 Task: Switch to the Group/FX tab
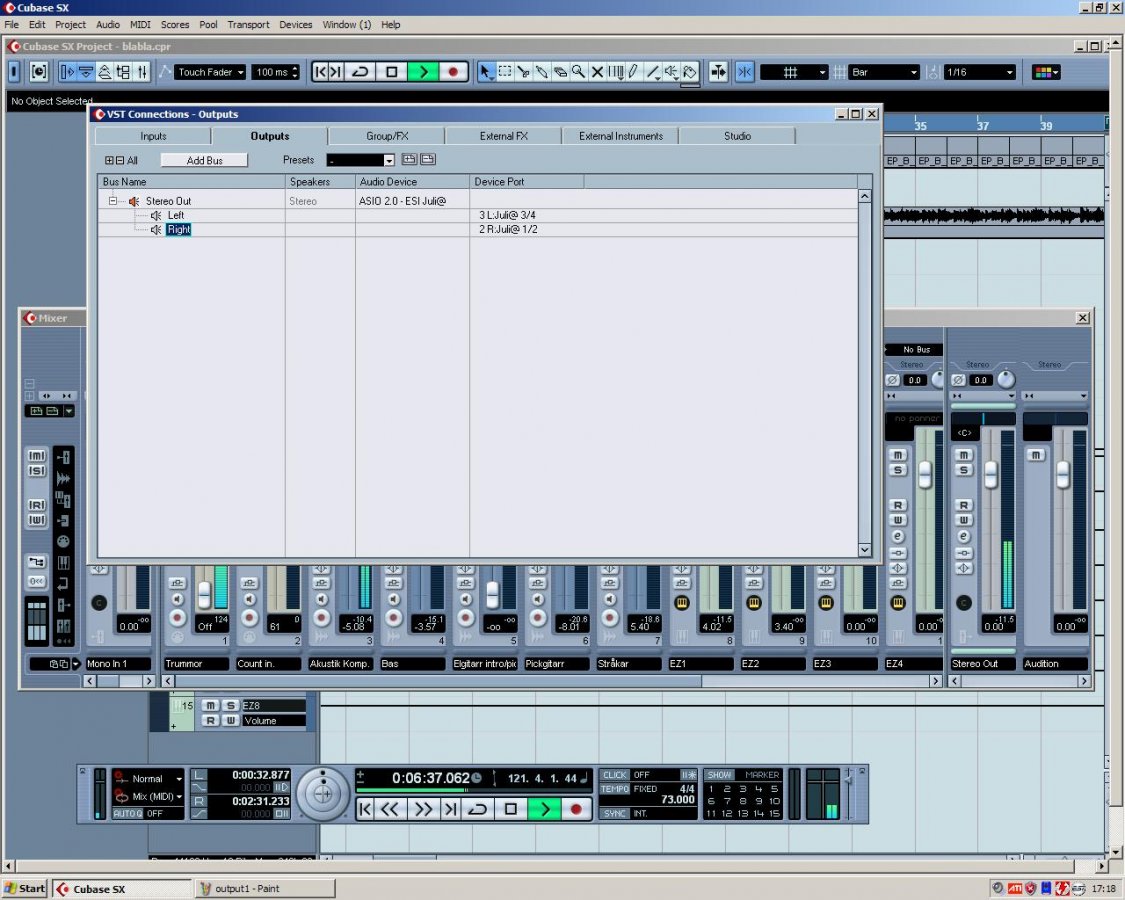tap(387, 136)
